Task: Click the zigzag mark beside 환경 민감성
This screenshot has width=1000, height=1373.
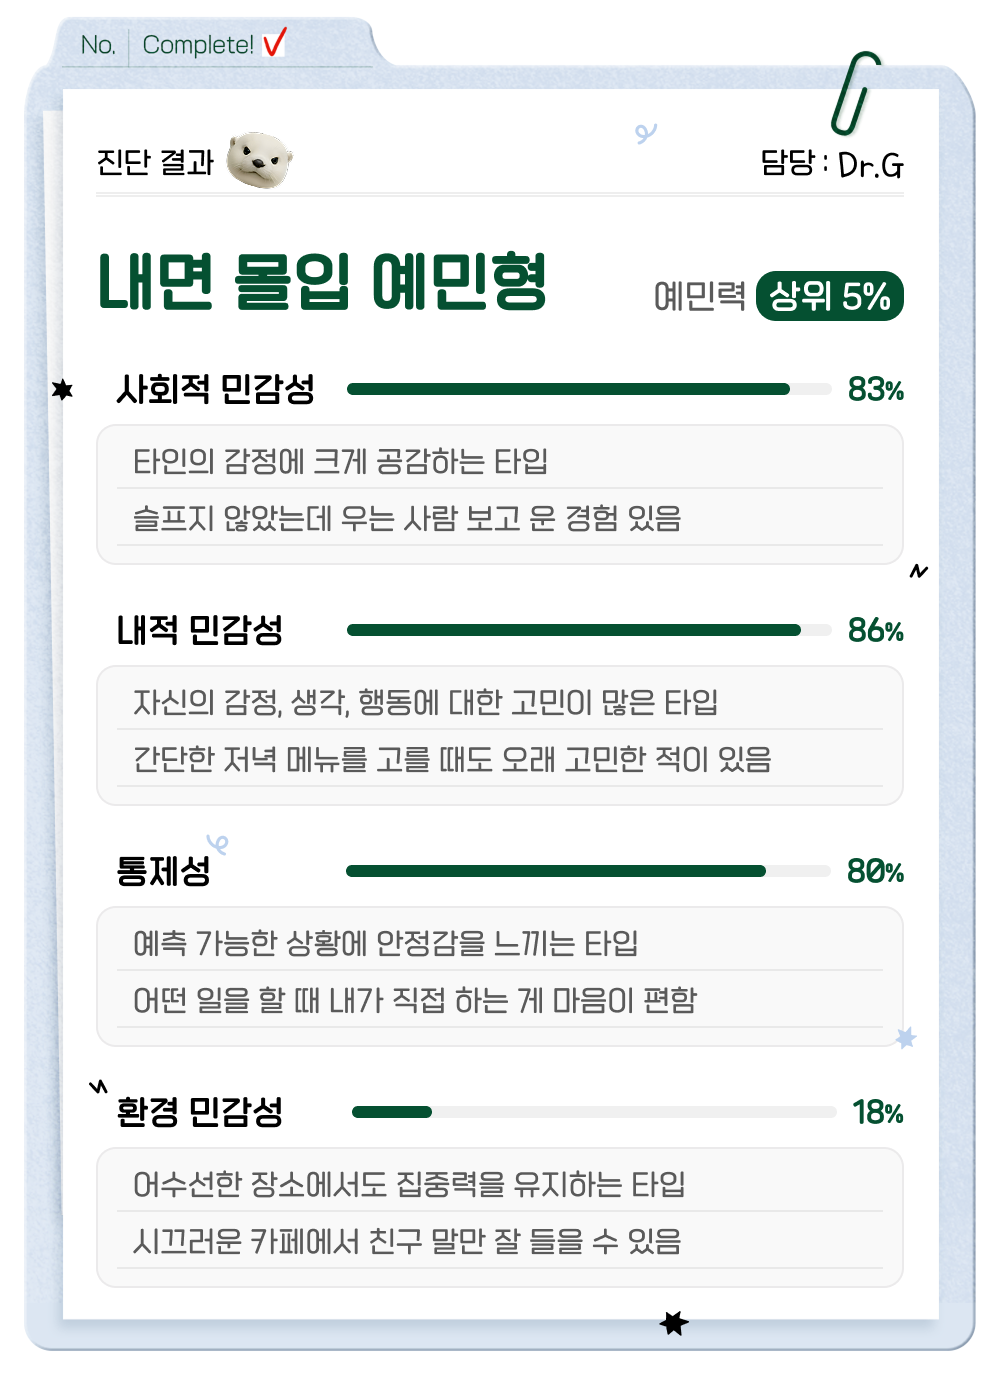Action: 98,1086
